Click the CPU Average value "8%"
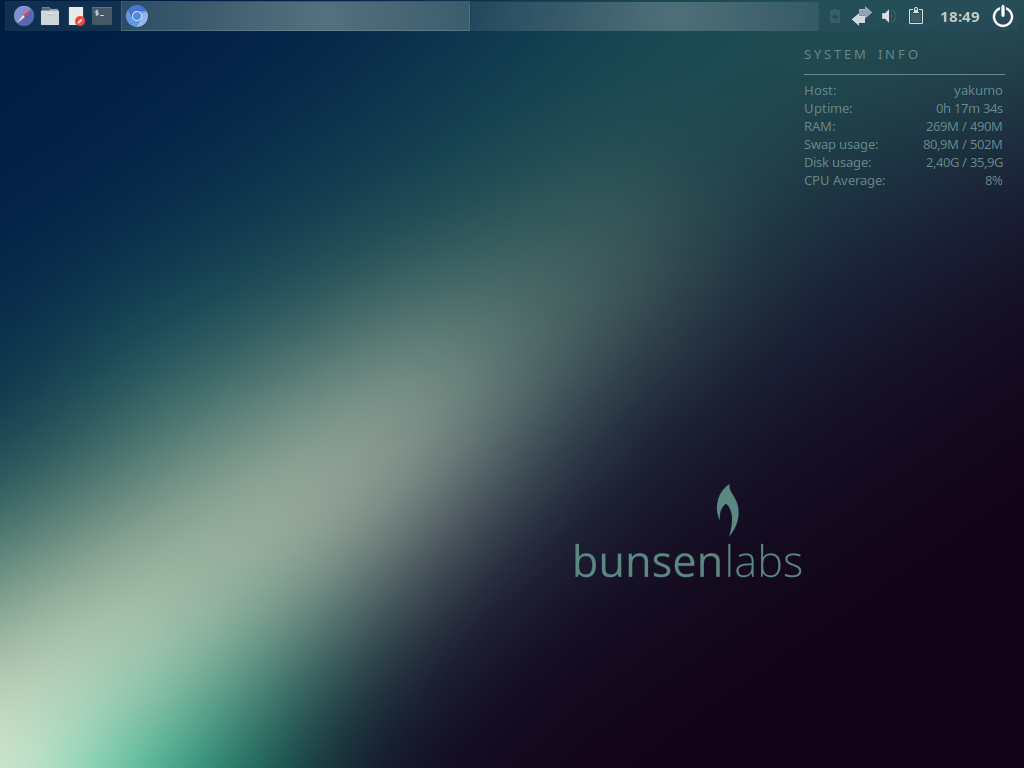This screenshot has width=1024, height=768. coord(993,180)
